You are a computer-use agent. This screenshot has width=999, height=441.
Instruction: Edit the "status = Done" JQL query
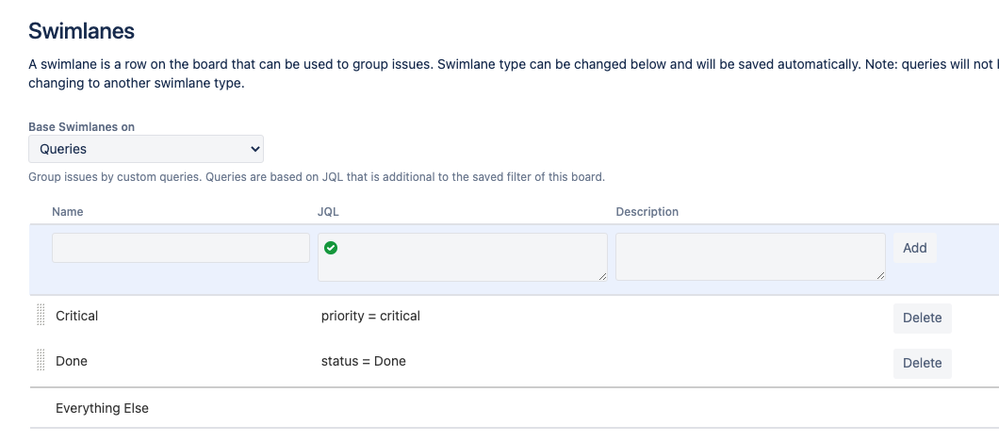[364, 361]
